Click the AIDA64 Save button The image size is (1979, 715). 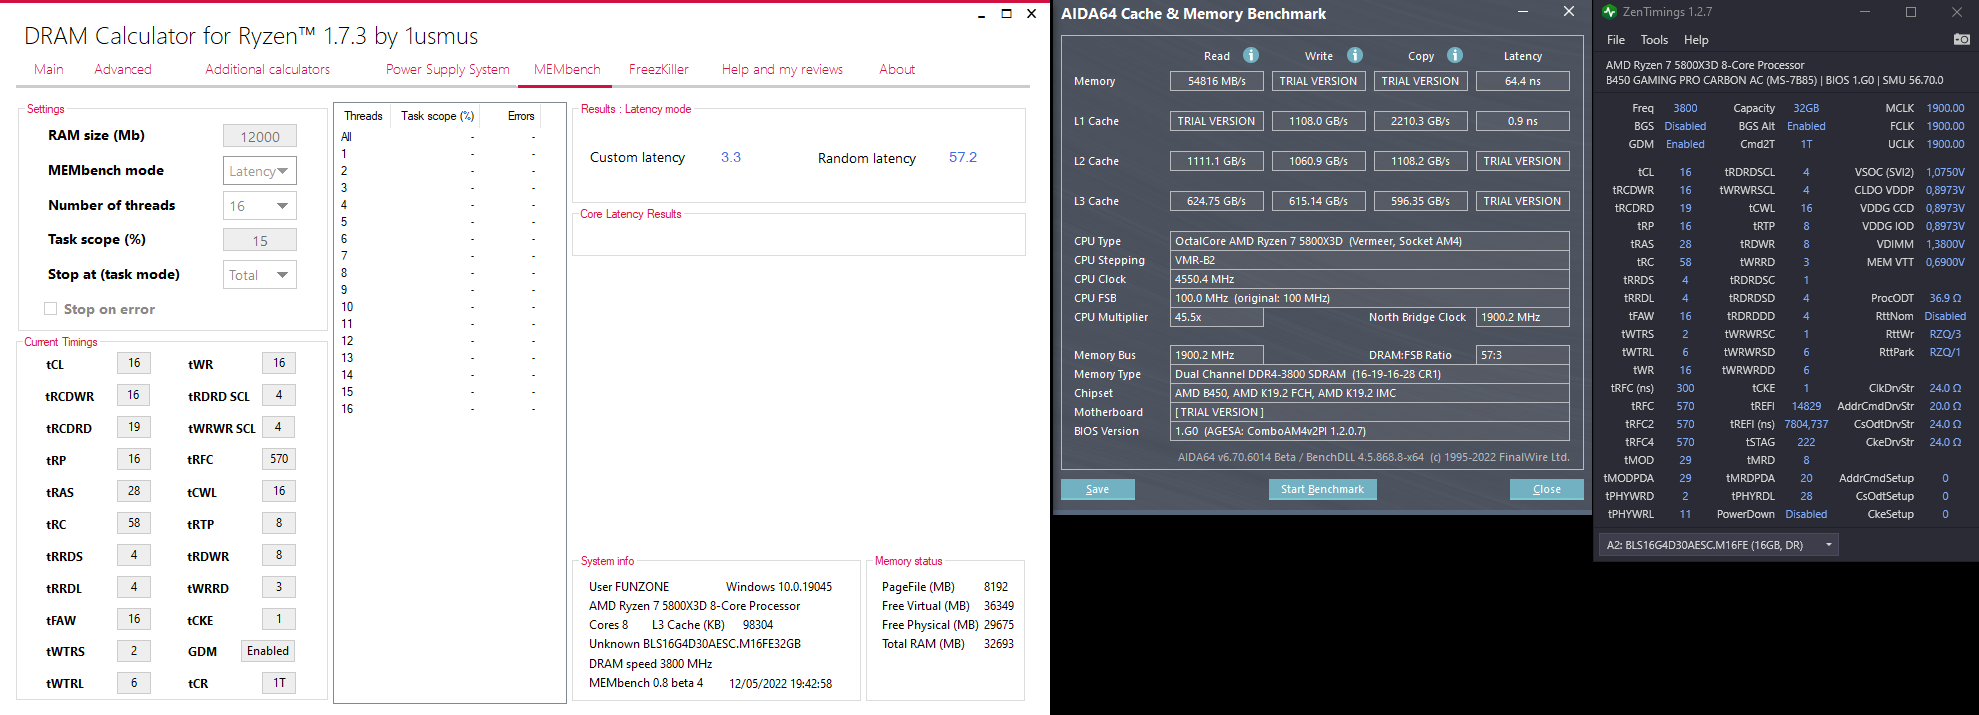1098,489
